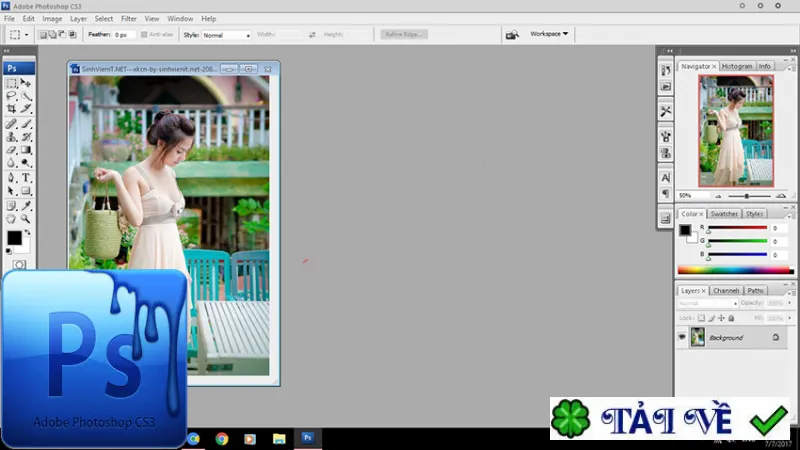This screenshot has width=800, height=450.
Task: Select the Brush tool
Action: (26, 124)
